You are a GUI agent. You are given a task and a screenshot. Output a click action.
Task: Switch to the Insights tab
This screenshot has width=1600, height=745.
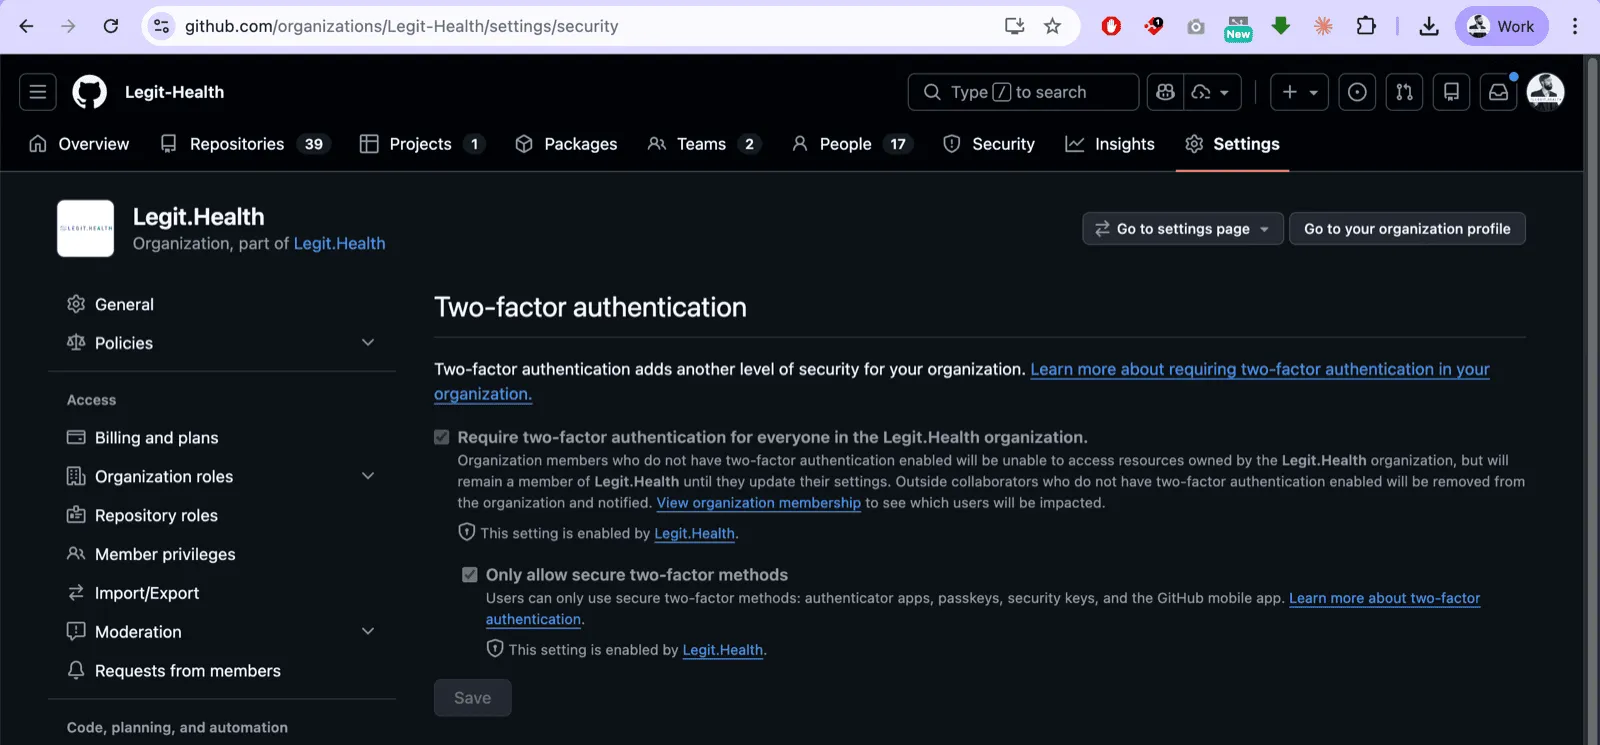[x=1110, y=144]
